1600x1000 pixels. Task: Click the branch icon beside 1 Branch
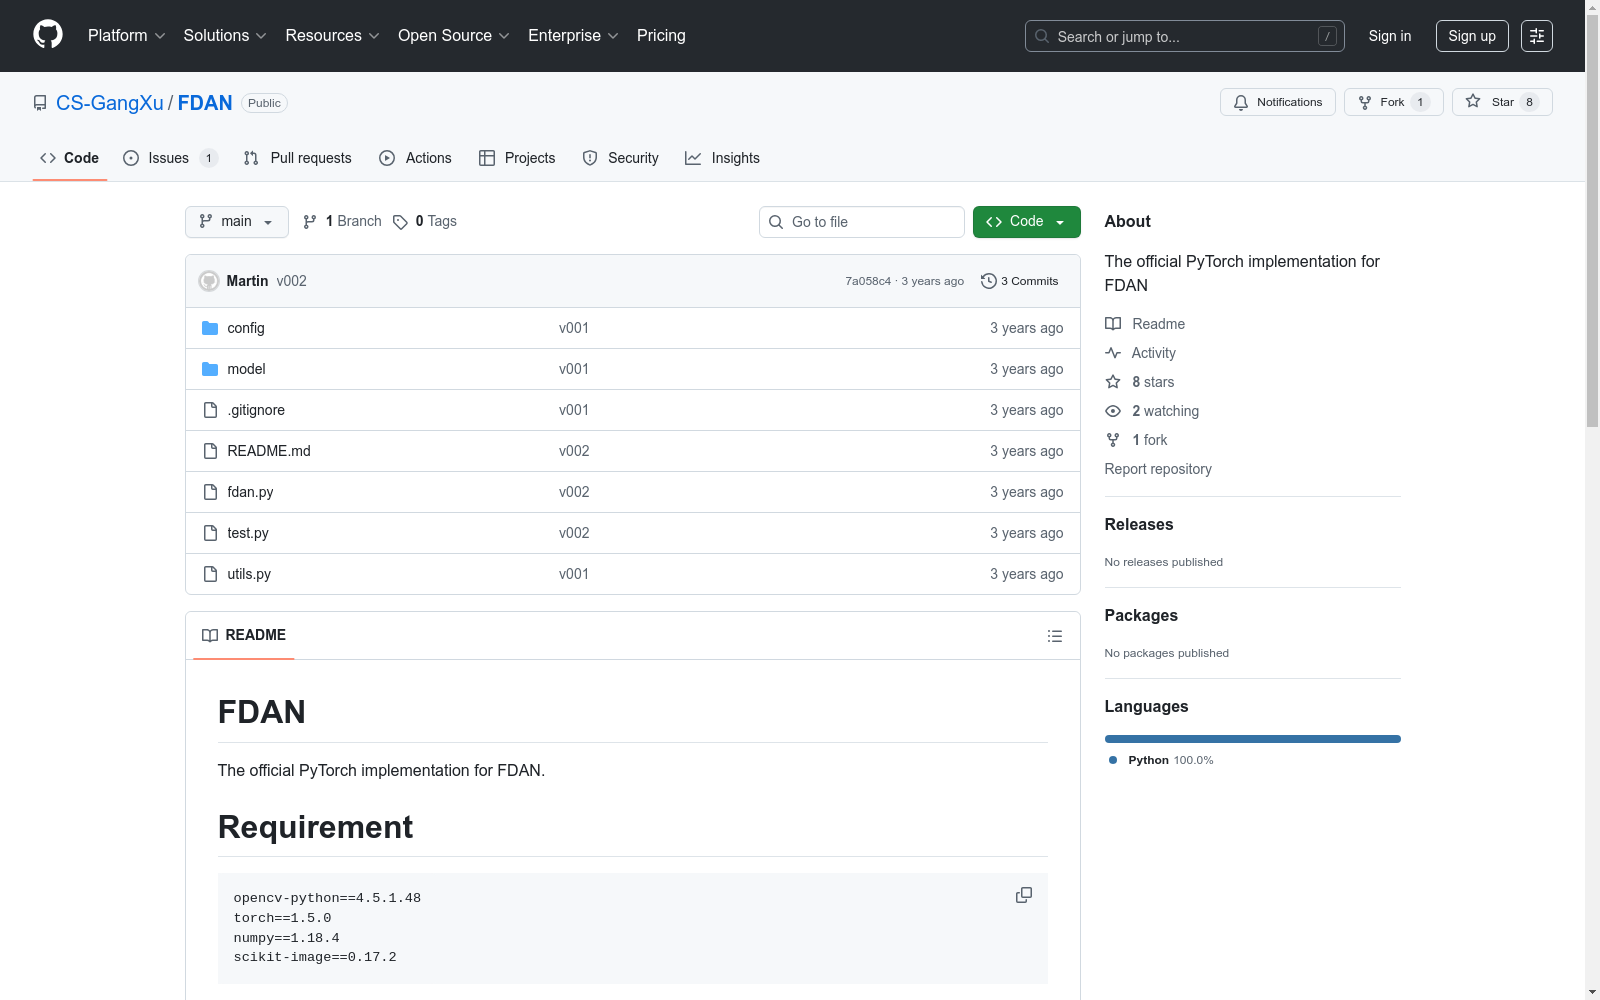click(310, 222)
